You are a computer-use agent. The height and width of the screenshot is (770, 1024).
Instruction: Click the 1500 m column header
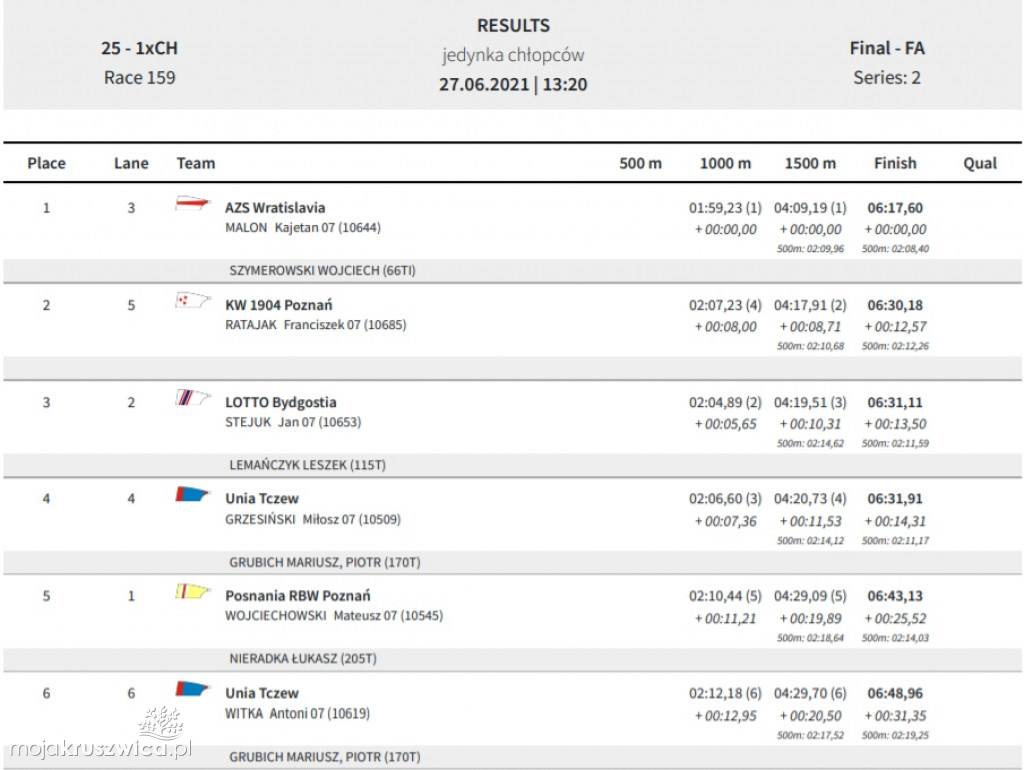coord(810,163)
